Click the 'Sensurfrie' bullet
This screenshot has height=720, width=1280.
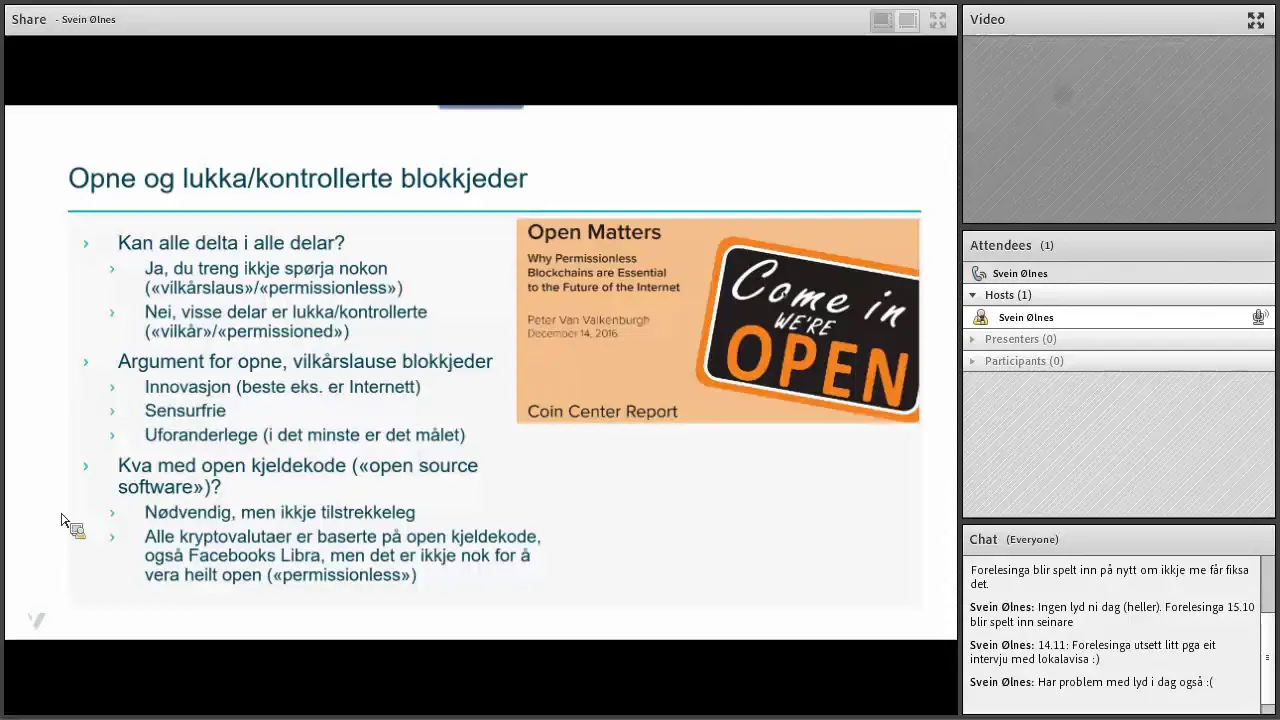(185, 411)
